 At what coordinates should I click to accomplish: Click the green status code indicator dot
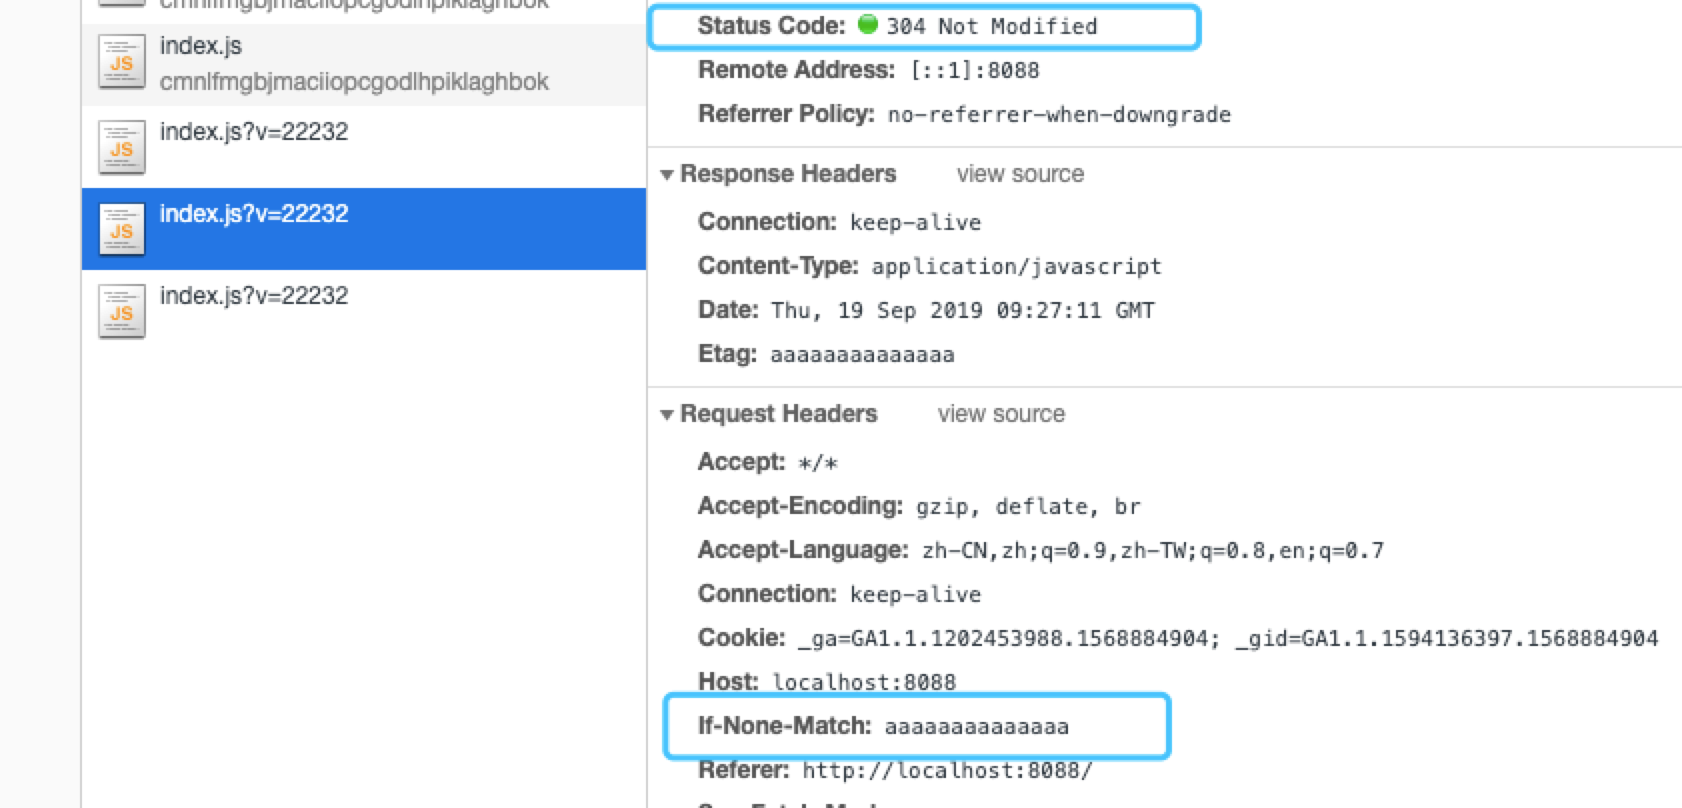[868, 24]
